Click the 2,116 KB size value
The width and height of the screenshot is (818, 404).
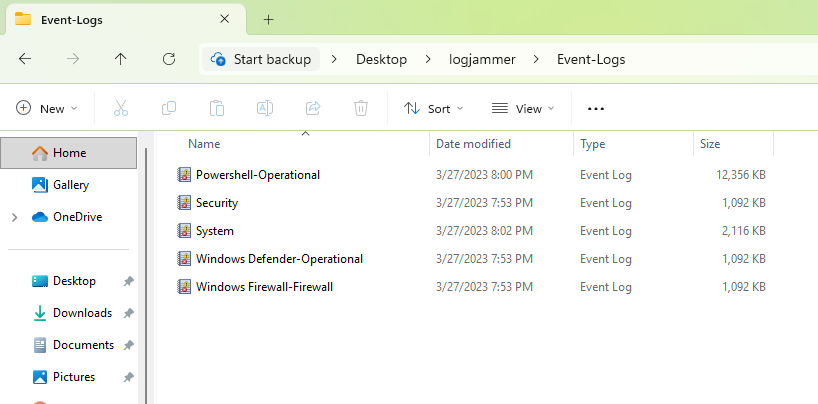[x=744, y=231]
